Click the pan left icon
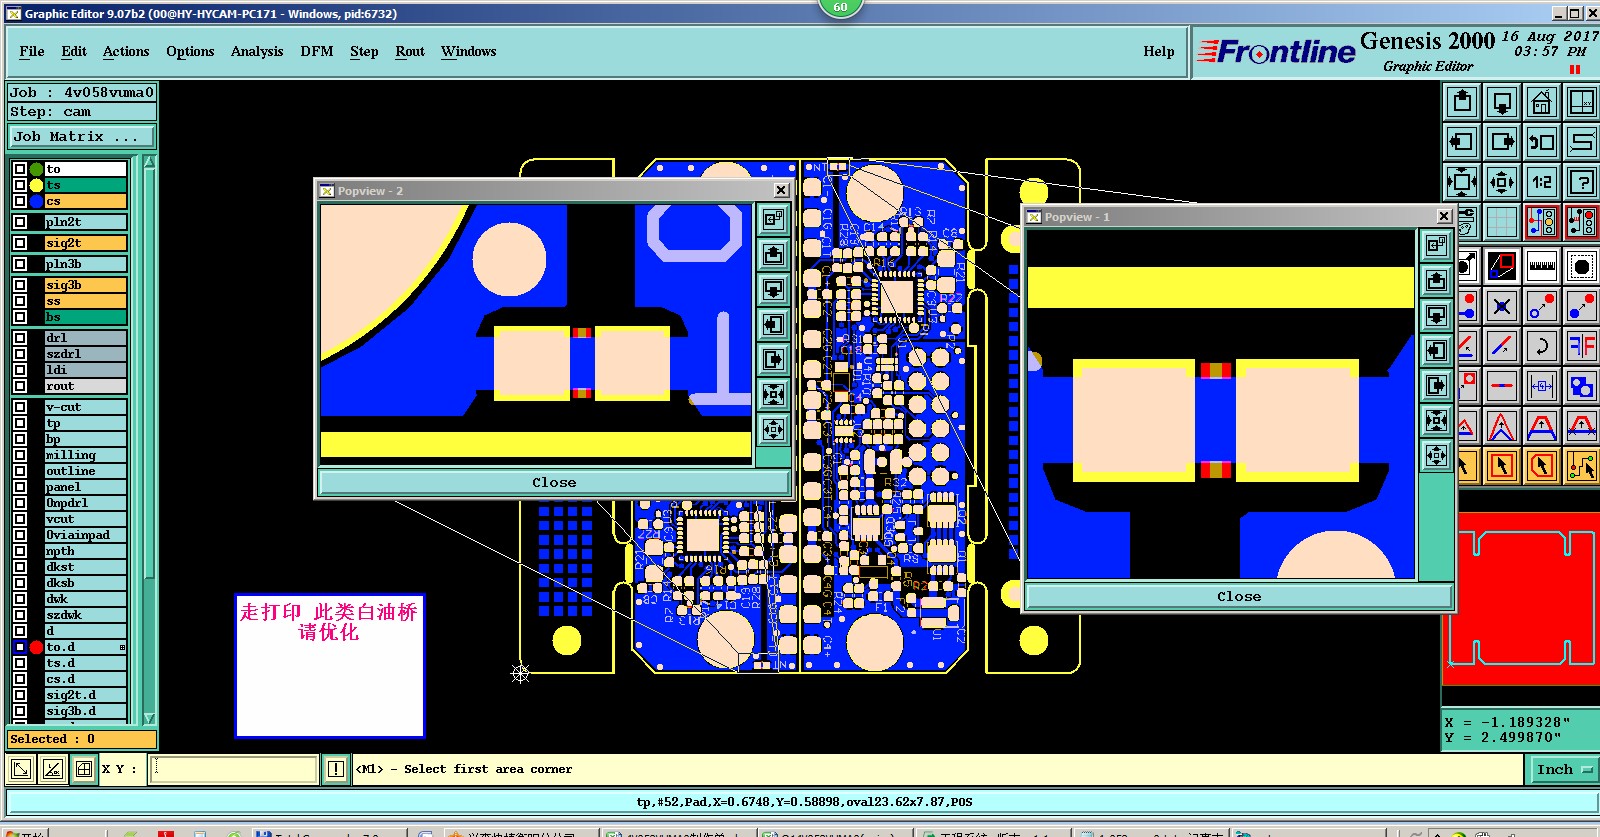The height and width of the screenshot is (837, 1600). (x=1462, y=142)
